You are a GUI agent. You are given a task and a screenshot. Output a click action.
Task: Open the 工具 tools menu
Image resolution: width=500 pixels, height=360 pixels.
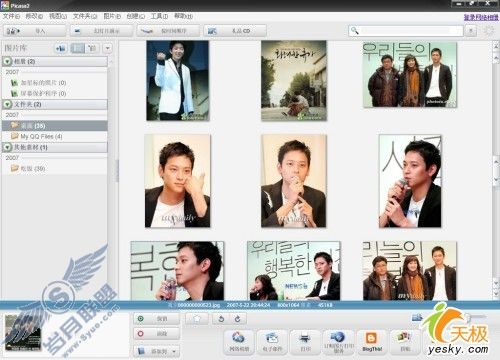tap(159, 16)
